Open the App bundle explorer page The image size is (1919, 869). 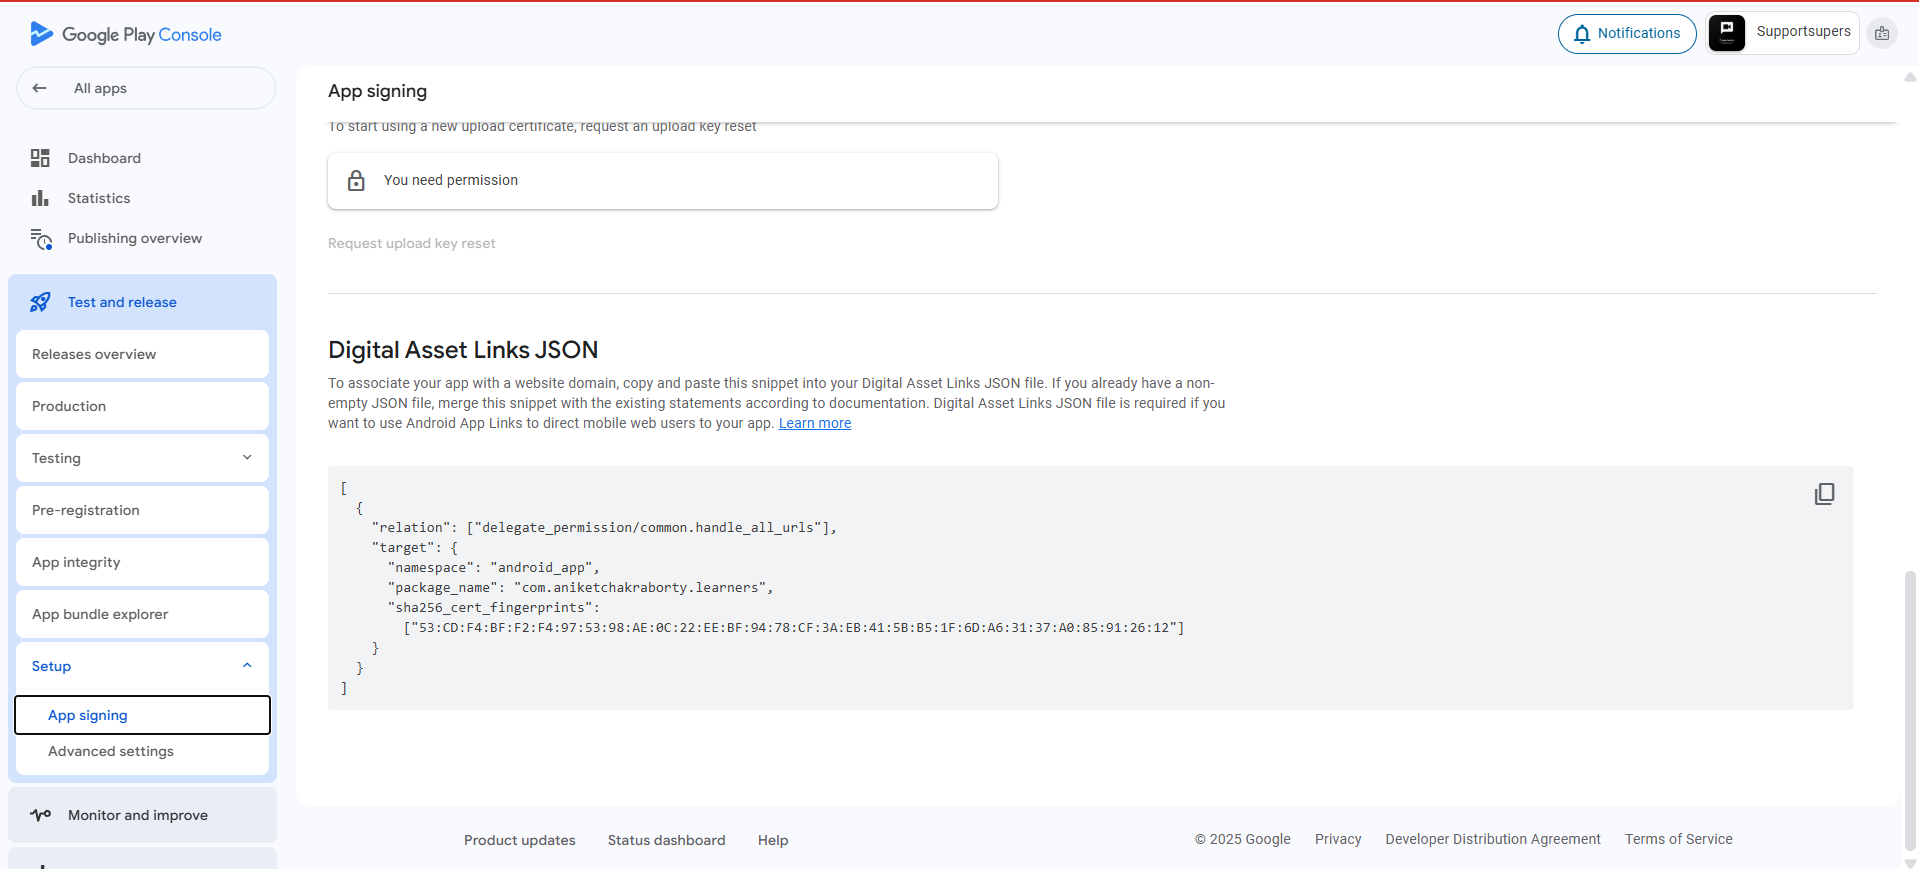tap(142, 614)
